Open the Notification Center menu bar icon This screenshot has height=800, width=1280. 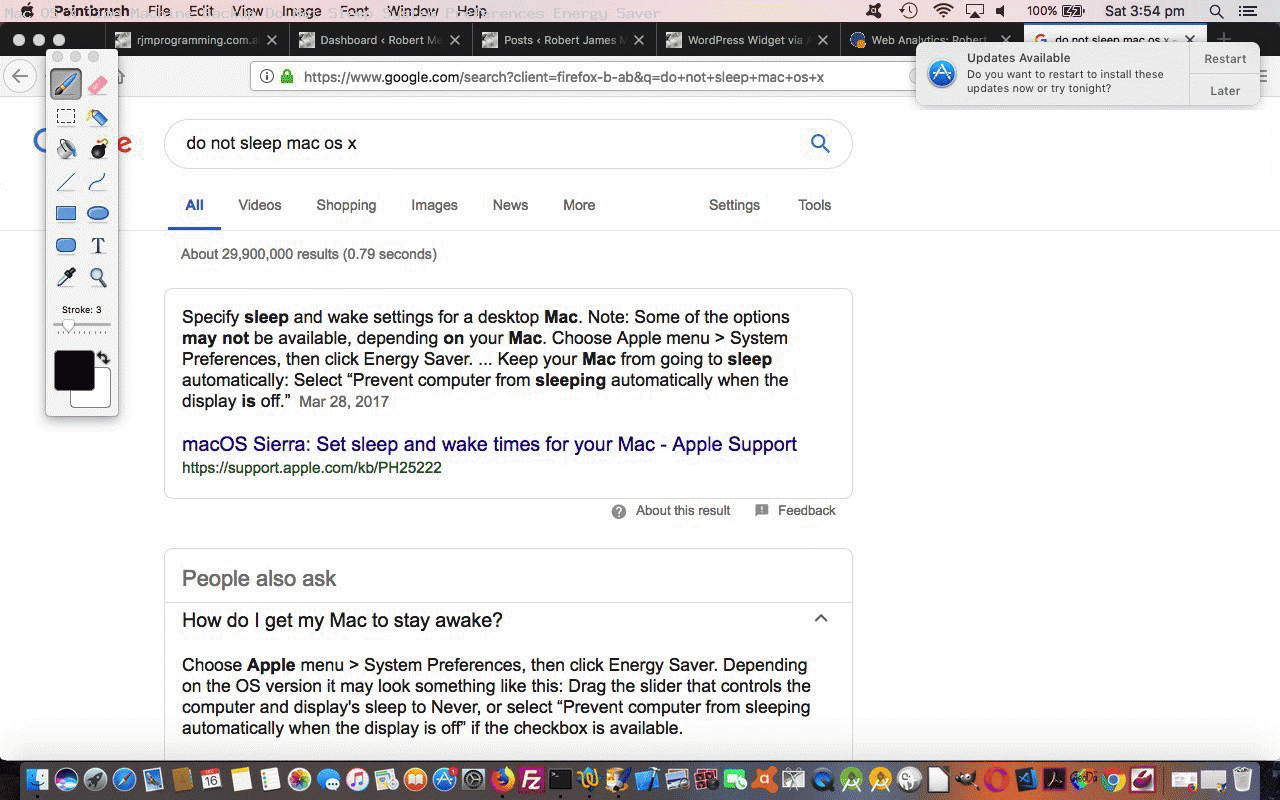coord(1247,11)
